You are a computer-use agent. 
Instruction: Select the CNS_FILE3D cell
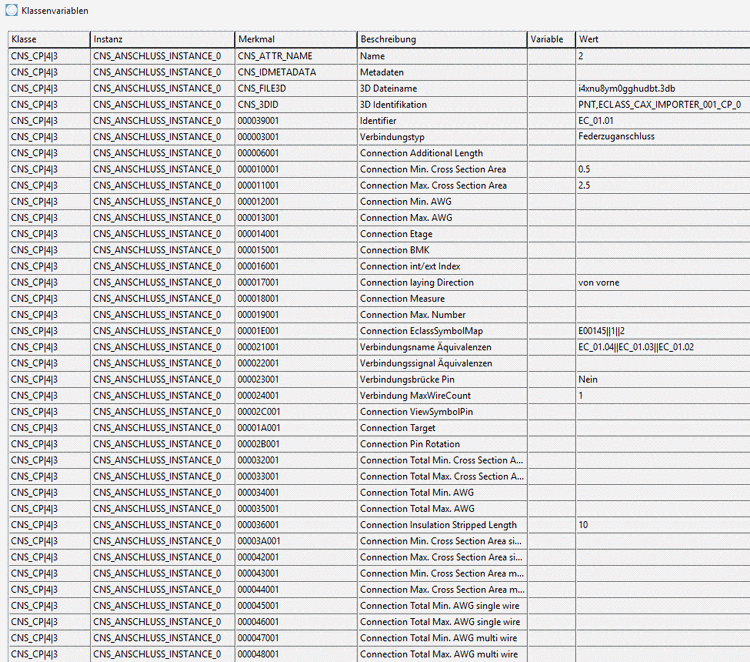296,88
